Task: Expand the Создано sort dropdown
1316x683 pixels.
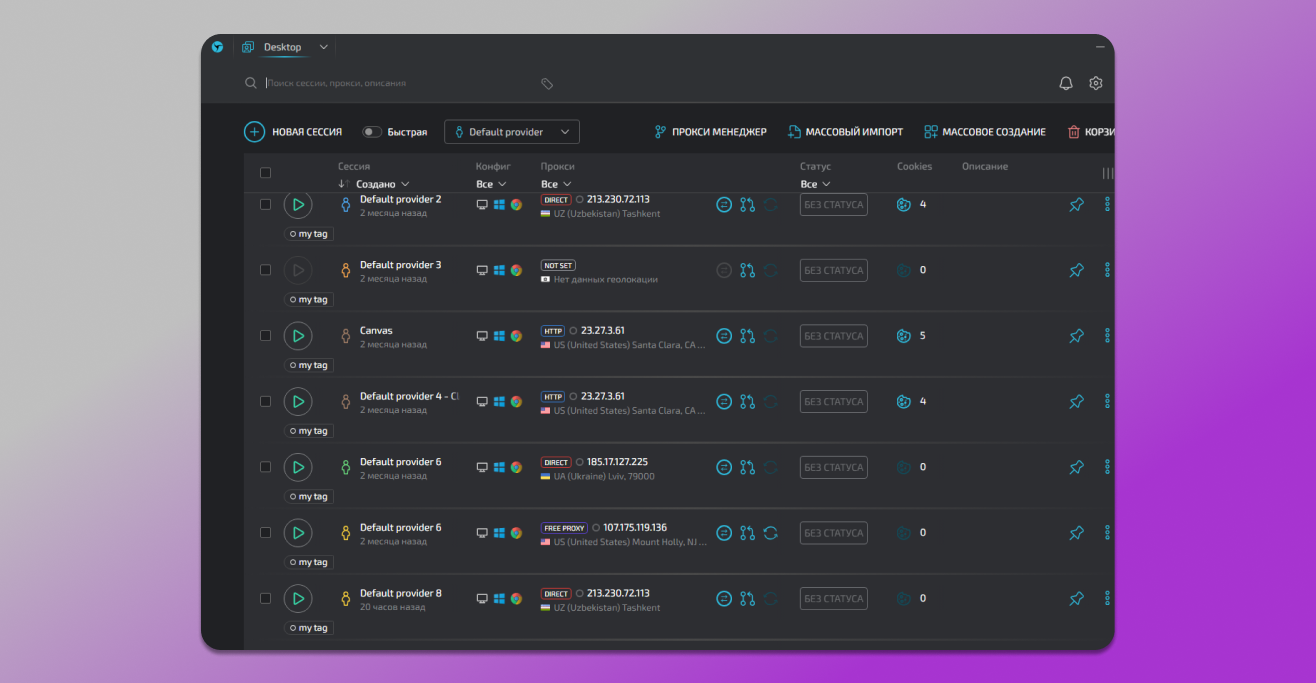Action: click(x=383, y=184)
